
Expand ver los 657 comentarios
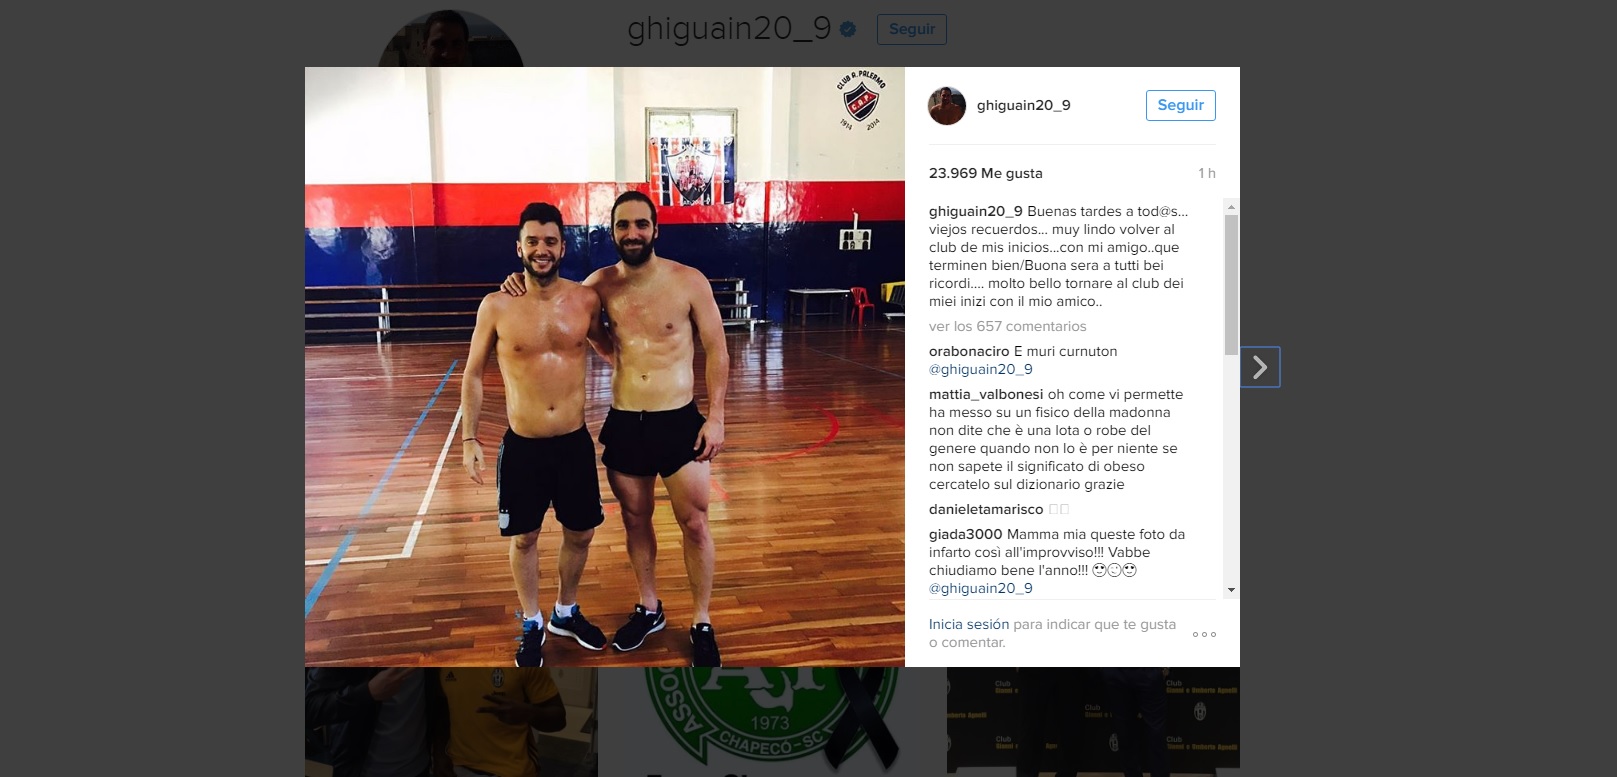[x=1007, y=326]
